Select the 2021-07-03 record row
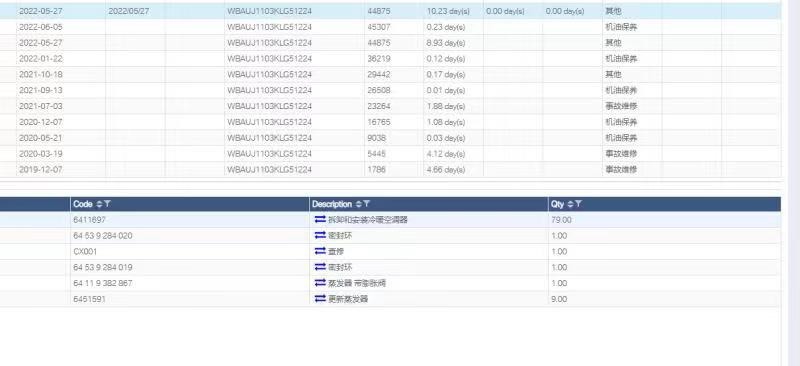The width and height of the screenshot is (800, 366). point(390,106)
